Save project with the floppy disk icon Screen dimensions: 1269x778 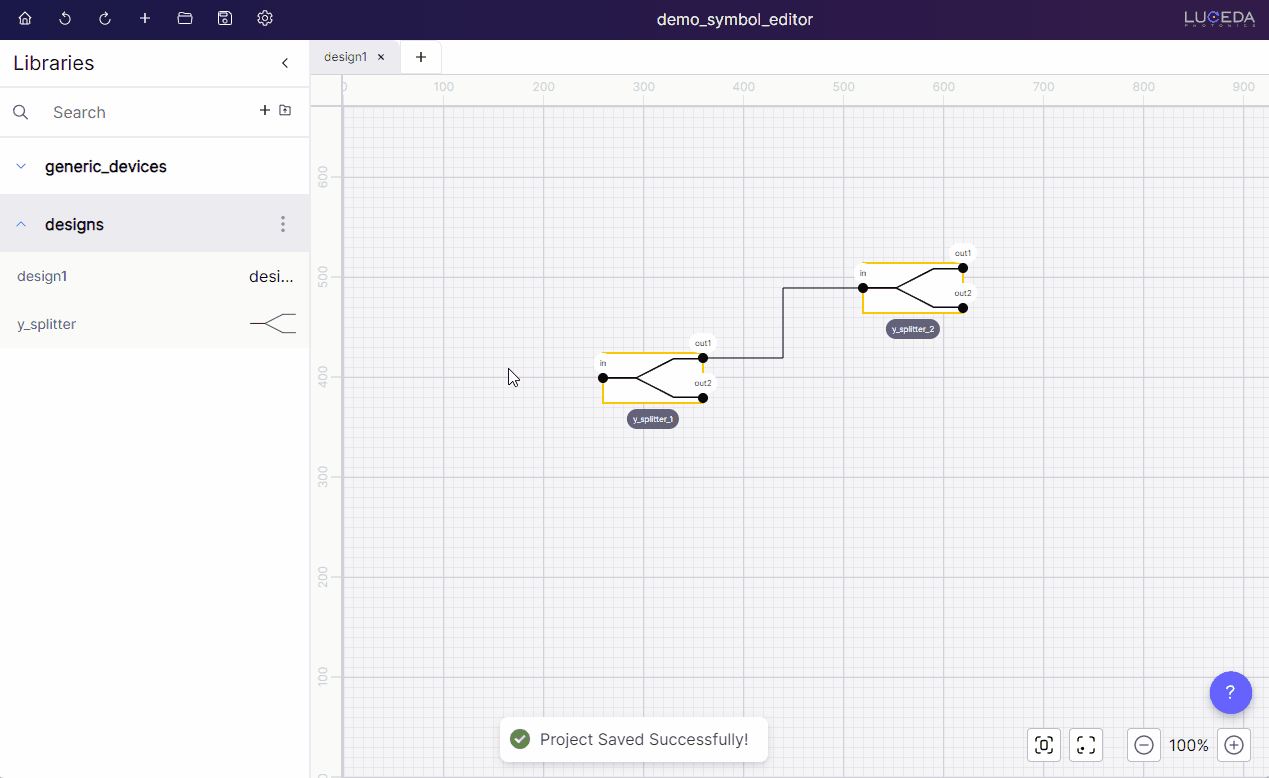coord(225,19)
